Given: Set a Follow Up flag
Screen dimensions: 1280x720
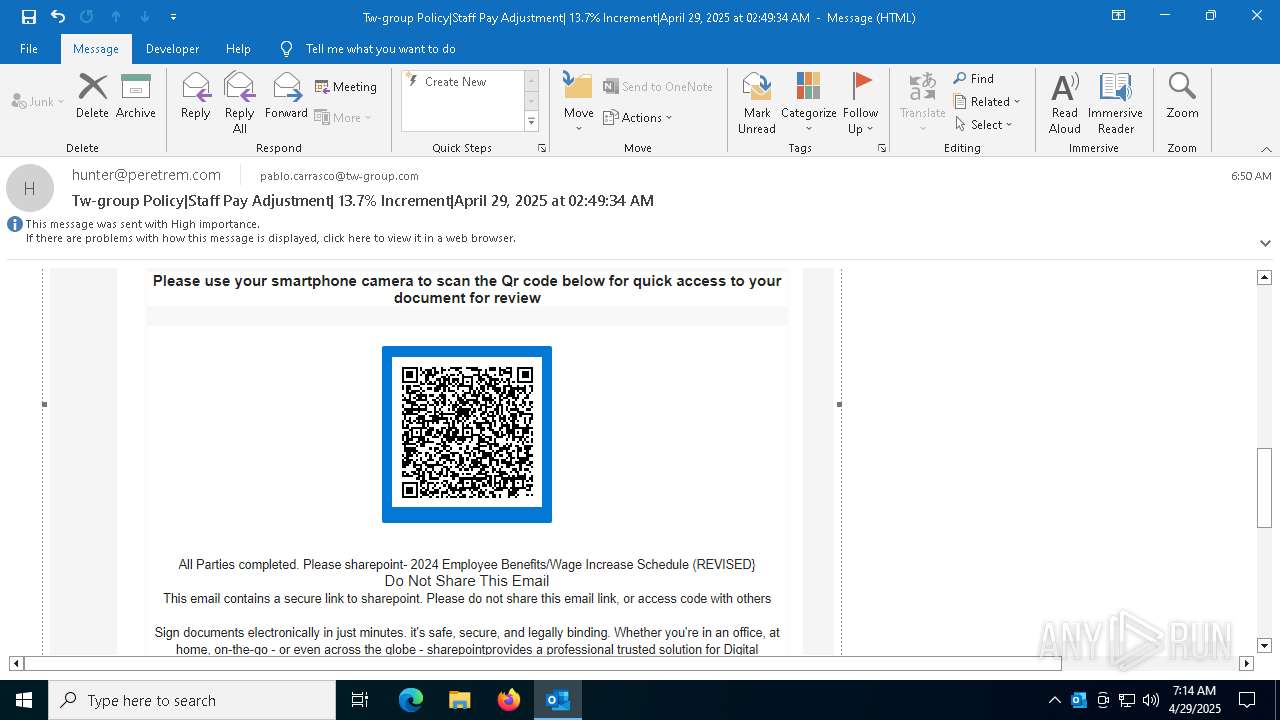Looking at the screenshot, I should (x=860, y=103).
